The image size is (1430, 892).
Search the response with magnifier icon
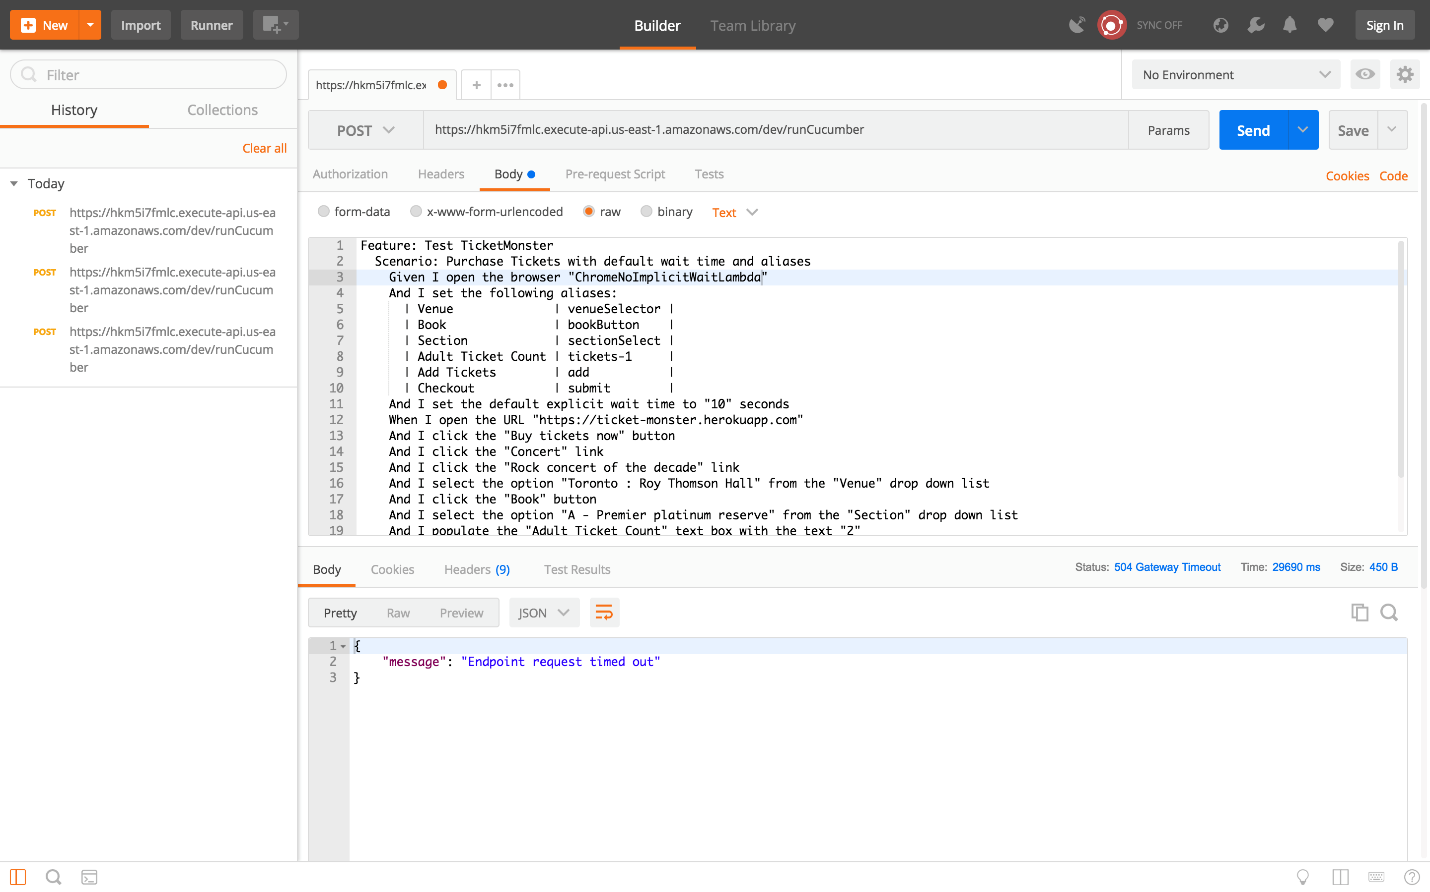1389,613
